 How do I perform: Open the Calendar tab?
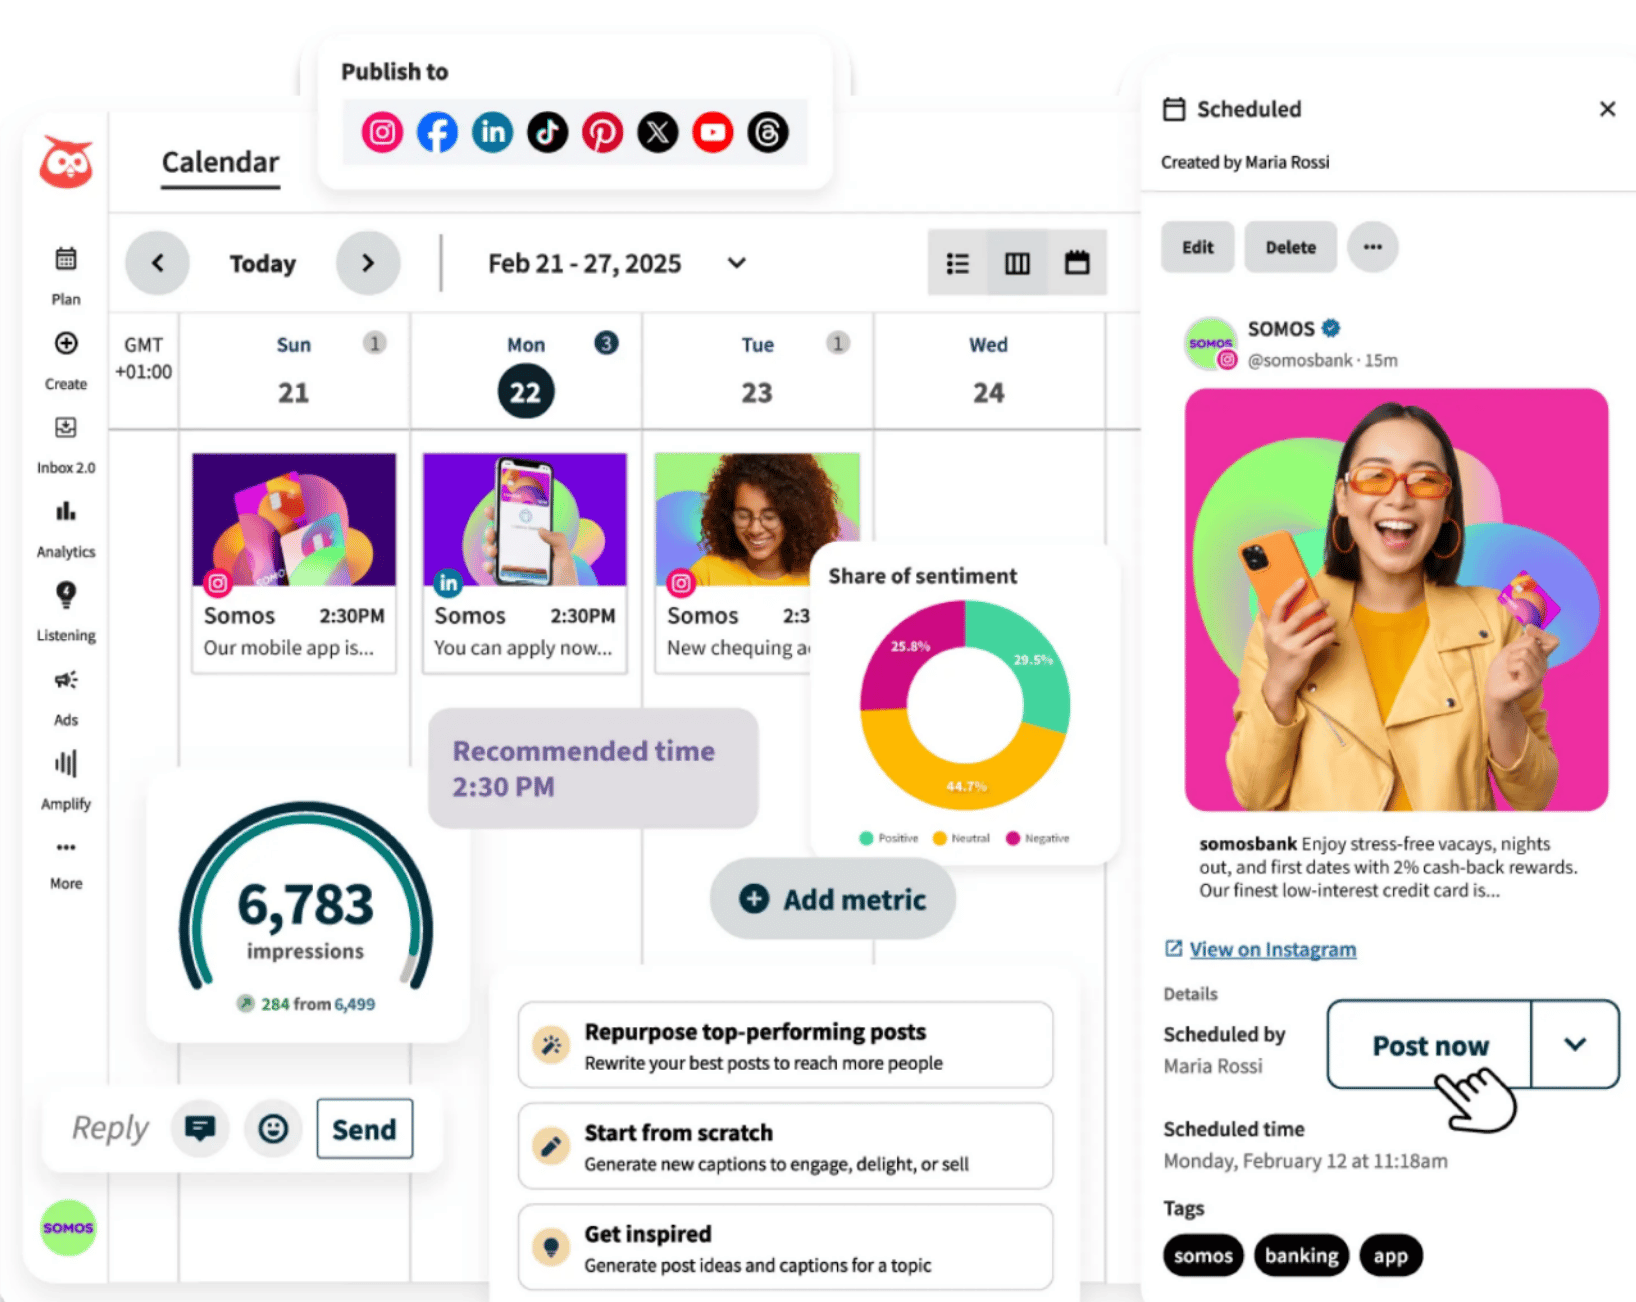click(221, 162)
